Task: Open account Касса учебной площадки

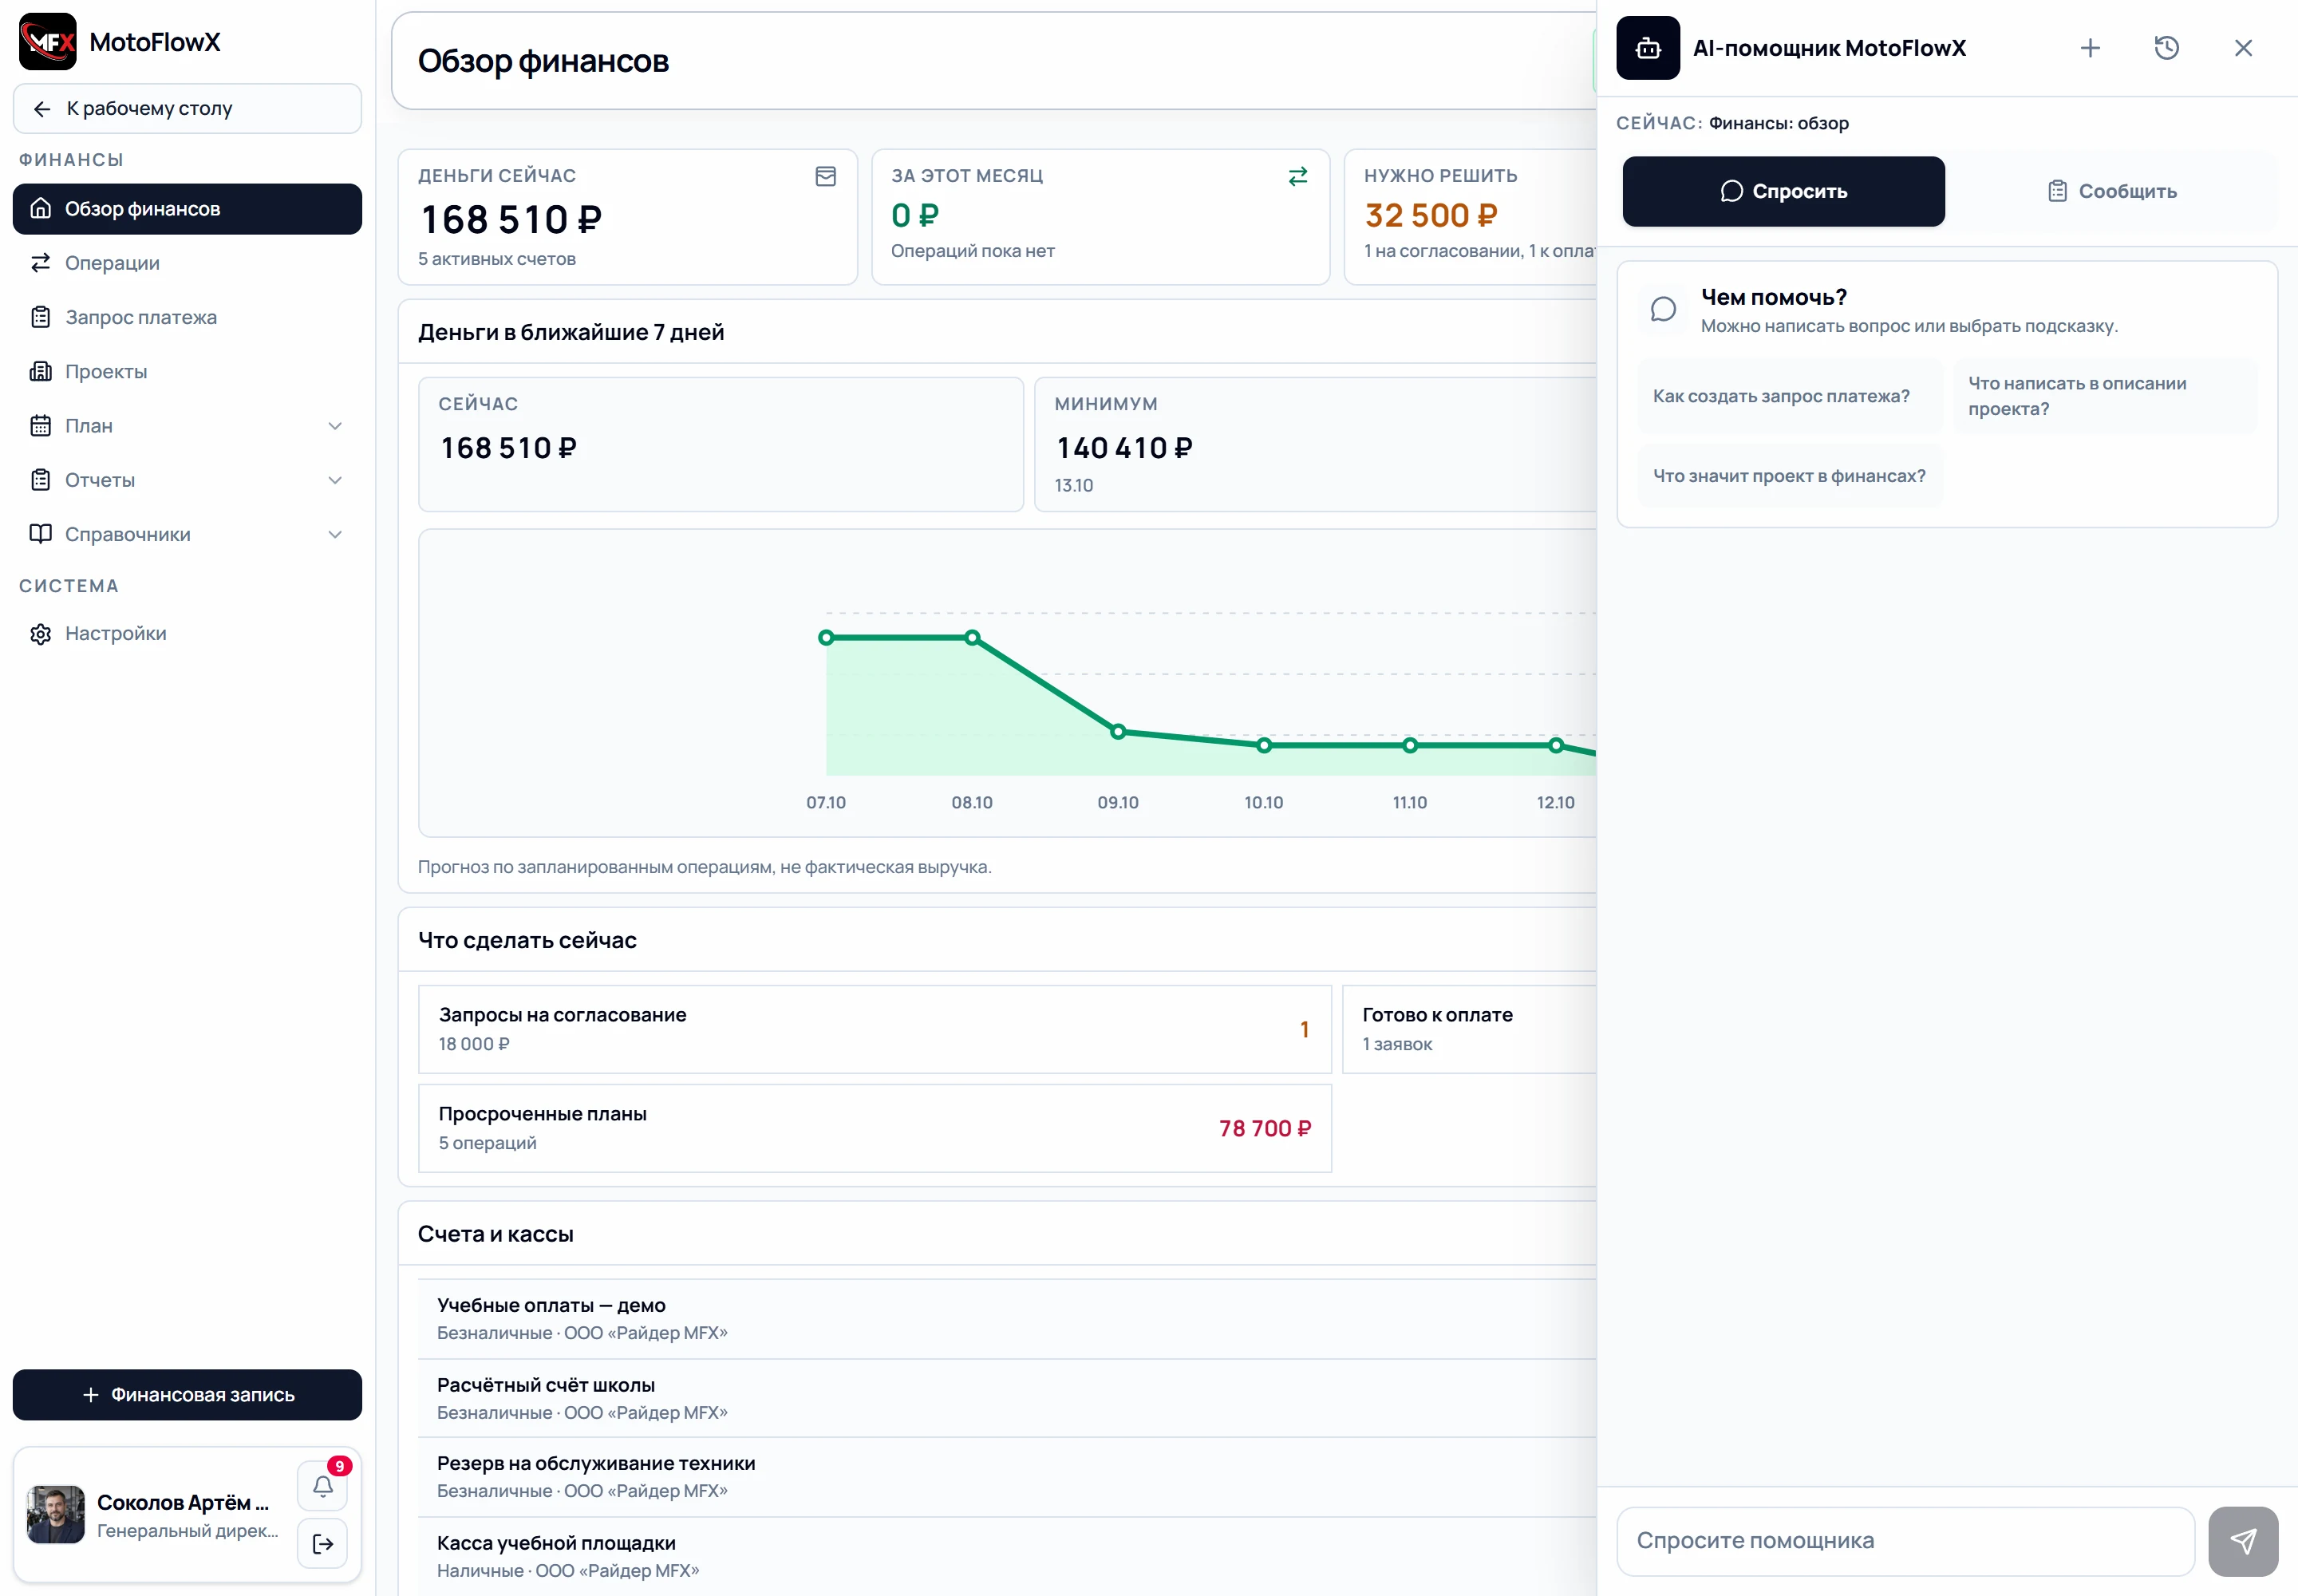Action: pos(1007,1556)
